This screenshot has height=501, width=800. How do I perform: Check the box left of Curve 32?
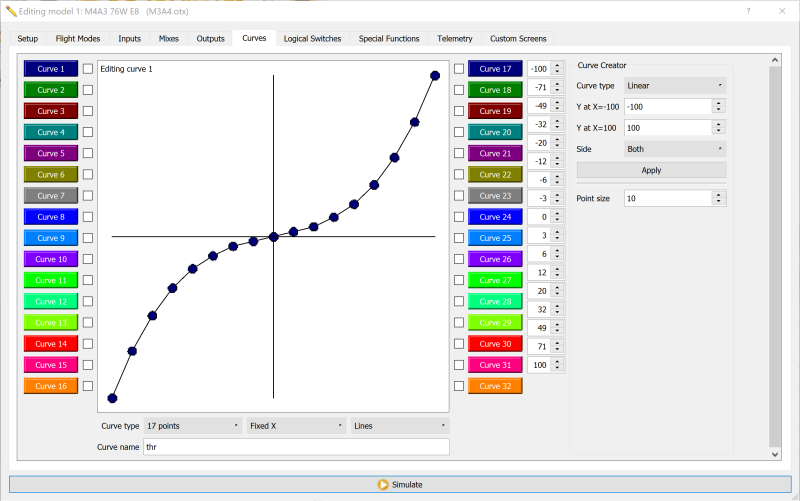coord(459,386)
